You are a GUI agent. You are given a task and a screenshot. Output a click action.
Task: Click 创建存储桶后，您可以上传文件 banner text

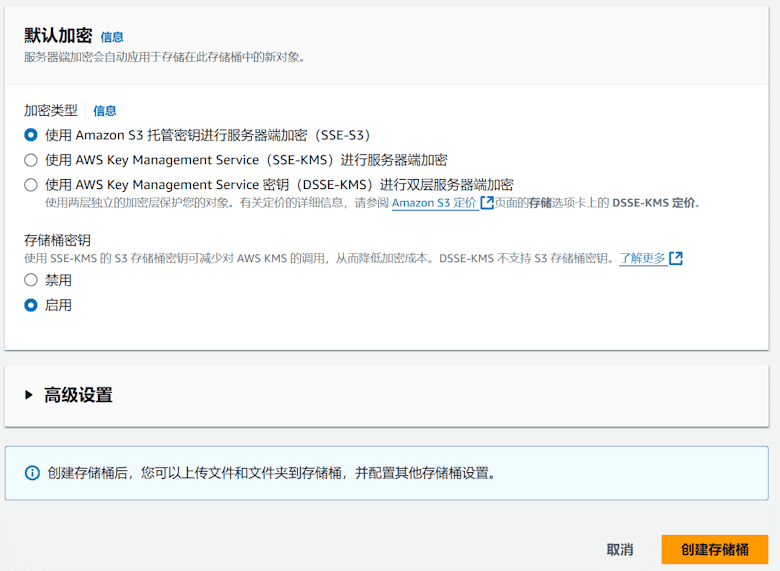(272, 473)
